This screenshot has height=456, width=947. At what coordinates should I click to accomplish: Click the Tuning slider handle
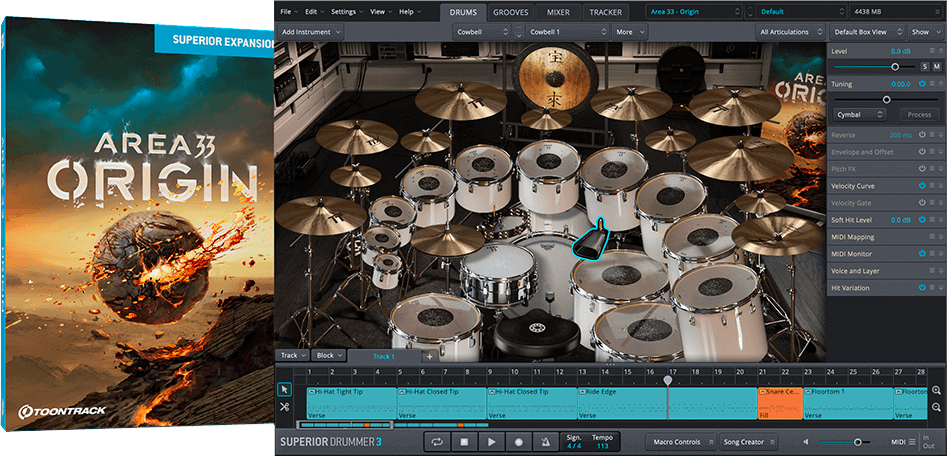click(887, 99)
